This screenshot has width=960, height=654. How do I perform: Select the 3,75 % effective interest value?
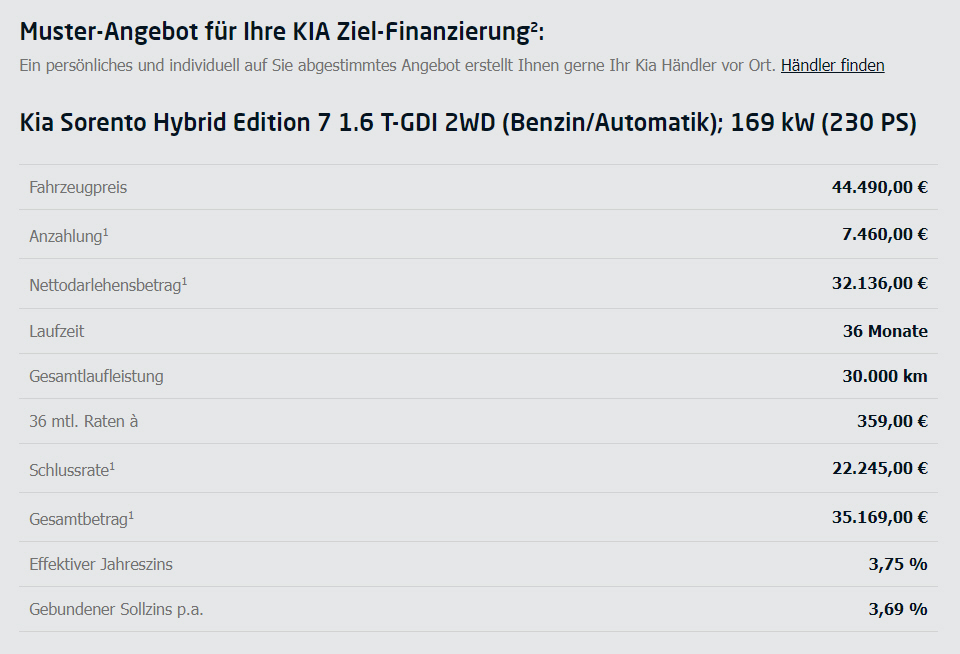point(898,564)
